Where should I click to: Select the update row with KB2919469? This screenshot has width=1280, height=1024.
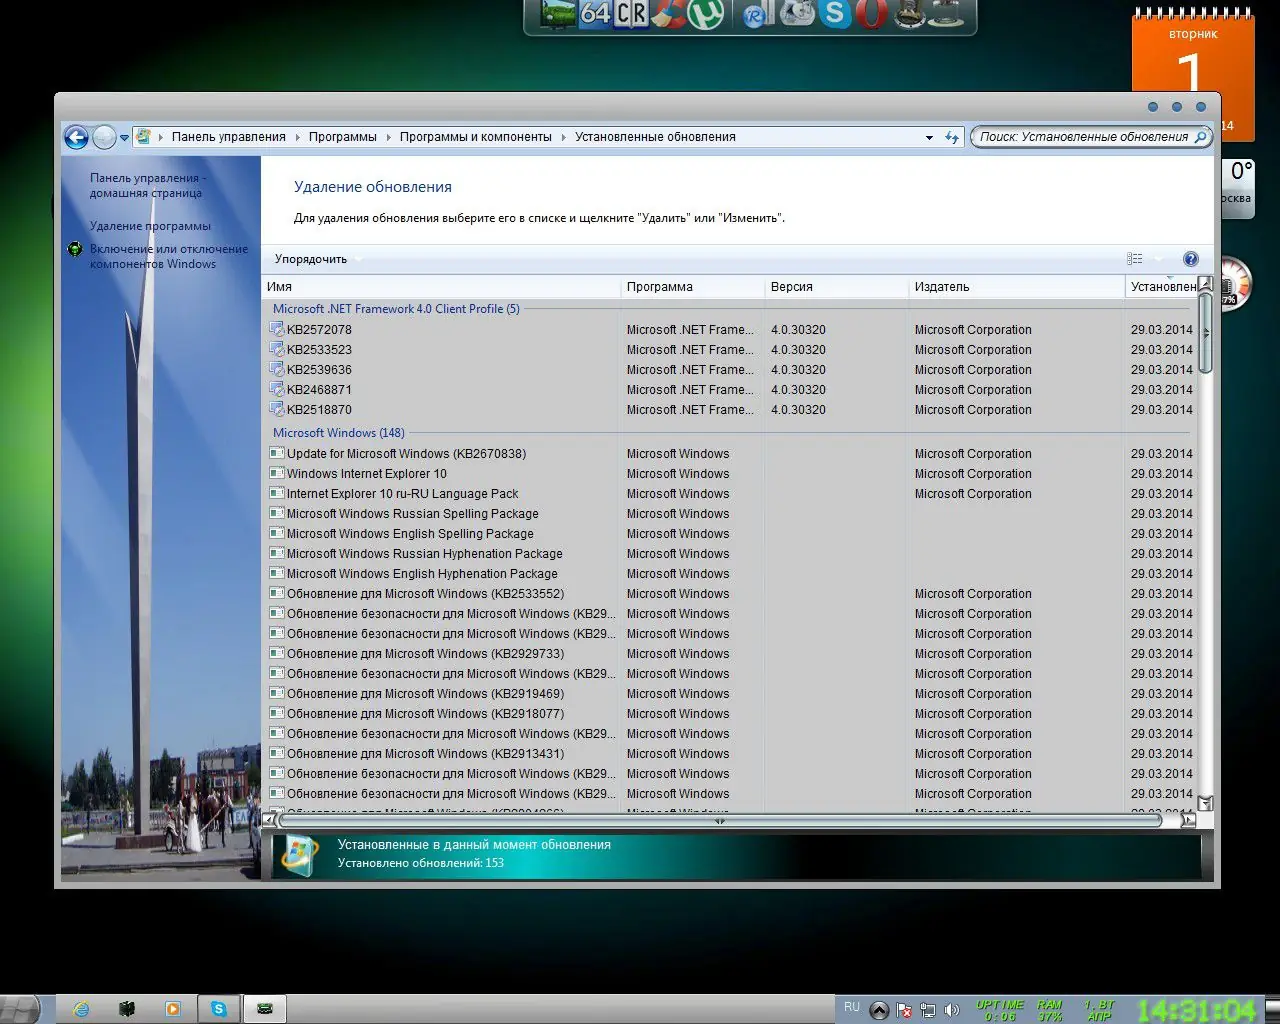pyautogui.click(x=730, y=693)
